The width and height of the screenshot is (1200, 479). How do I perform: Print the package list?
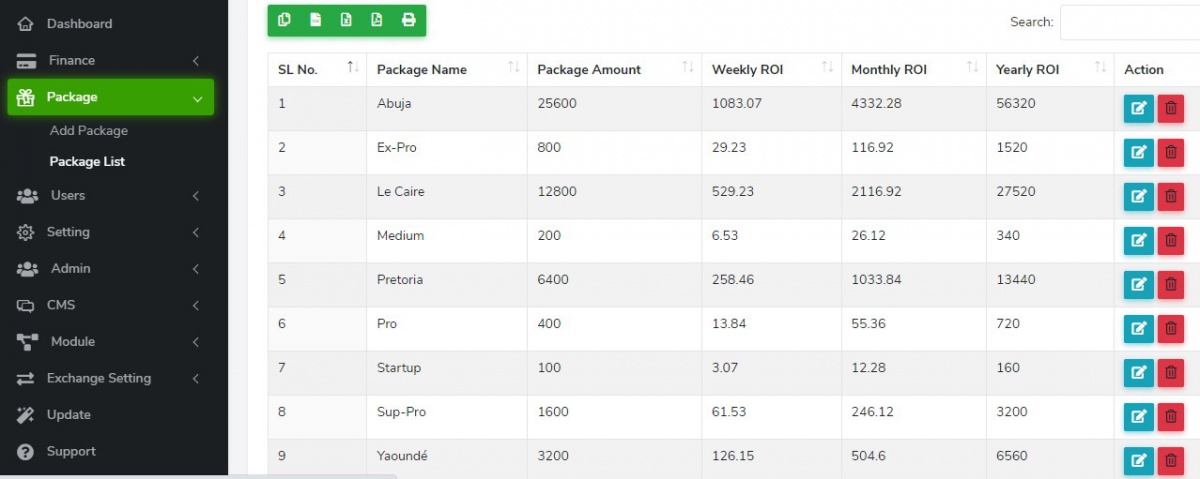click(x=408, y=20)
